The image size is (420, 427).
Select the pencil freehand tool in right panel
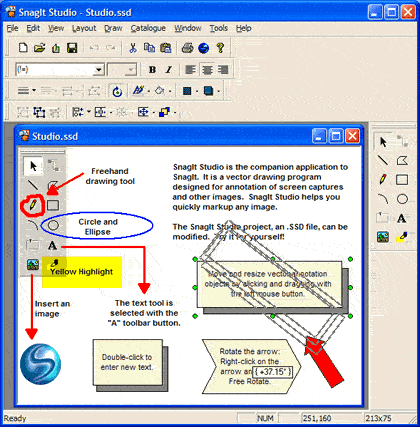pyautogui.click(x=383, y=180)
